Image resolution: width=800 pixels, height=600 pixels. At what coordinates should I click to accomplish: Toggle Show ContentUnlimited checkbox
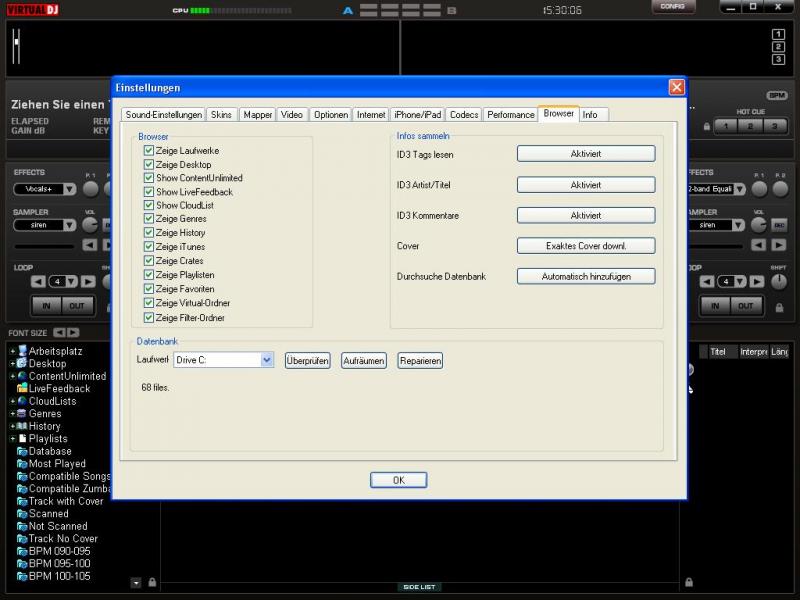tap(148, 178)
